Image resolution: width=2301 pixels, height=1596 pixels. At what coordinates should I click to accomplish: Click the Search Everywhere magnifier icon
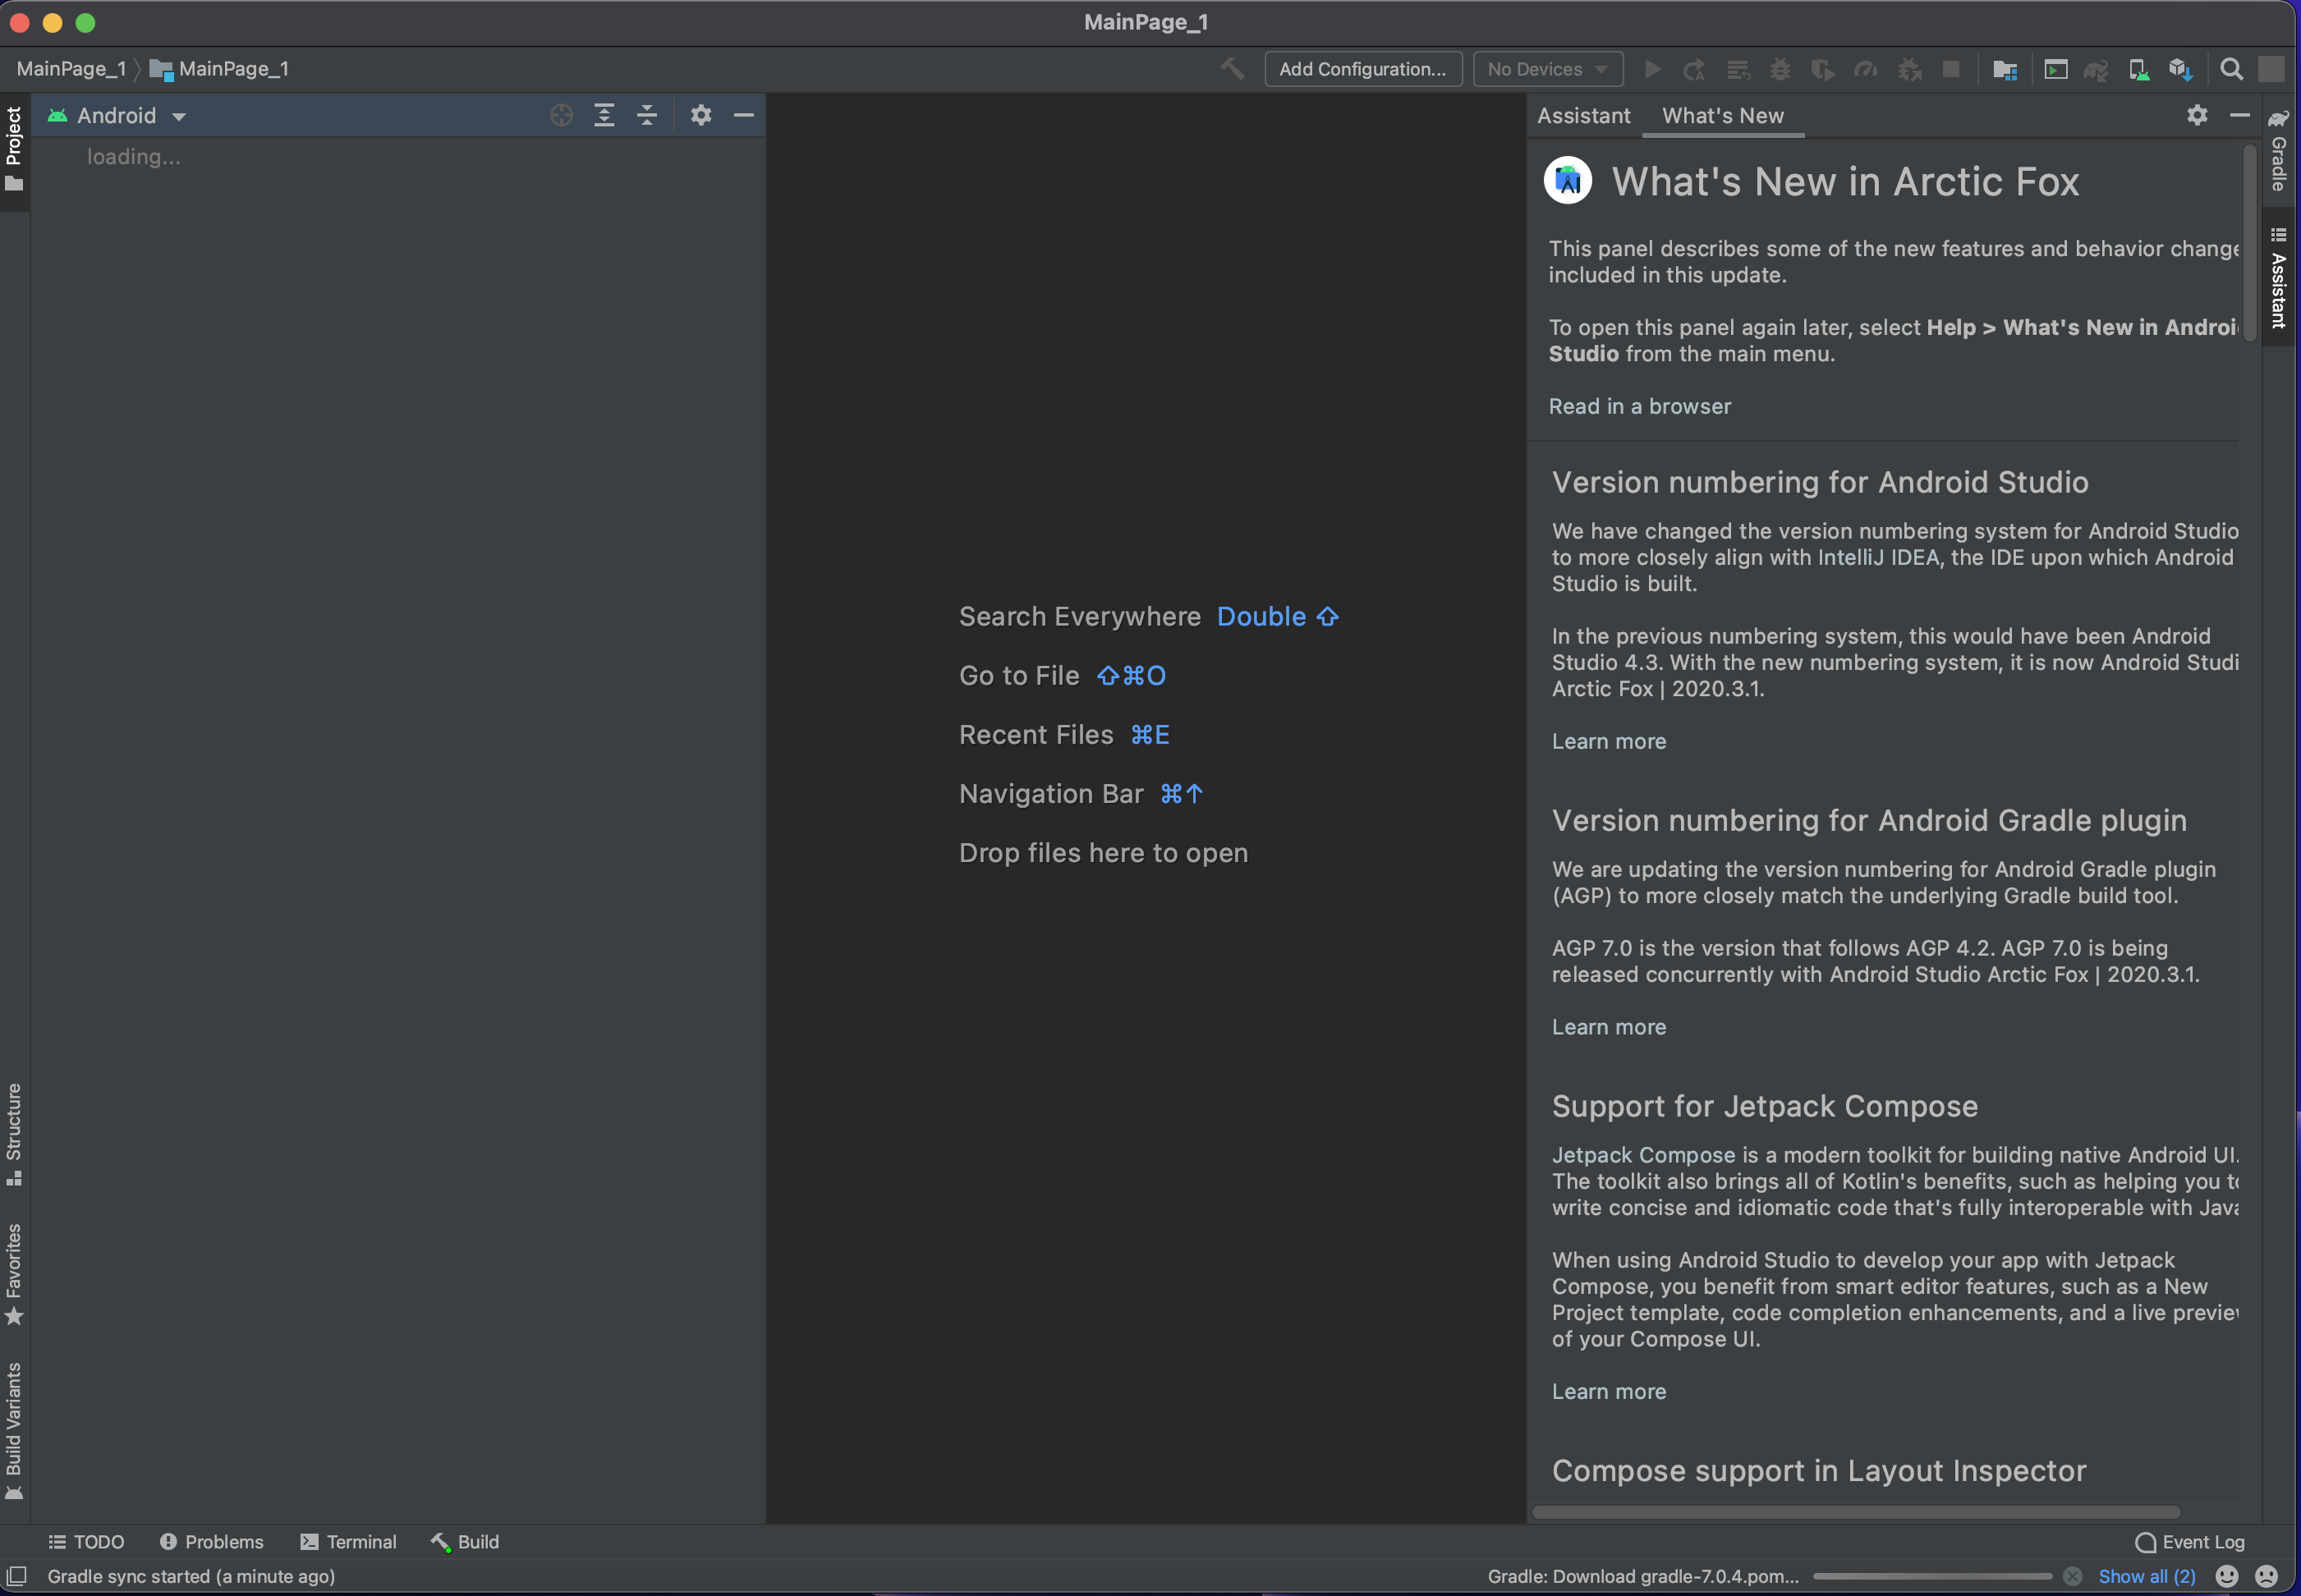pos(2231,69)
